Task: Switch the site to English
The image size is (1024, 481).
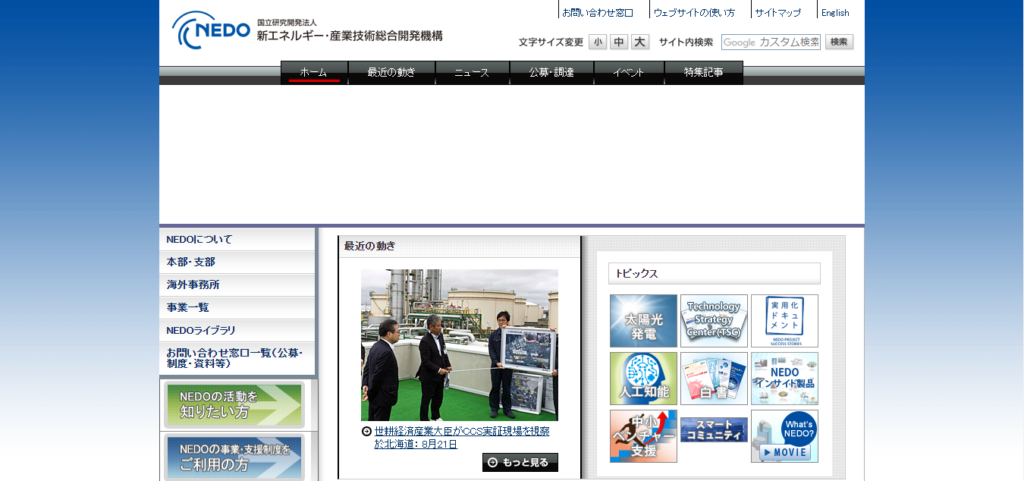Action: click(835, 12)
